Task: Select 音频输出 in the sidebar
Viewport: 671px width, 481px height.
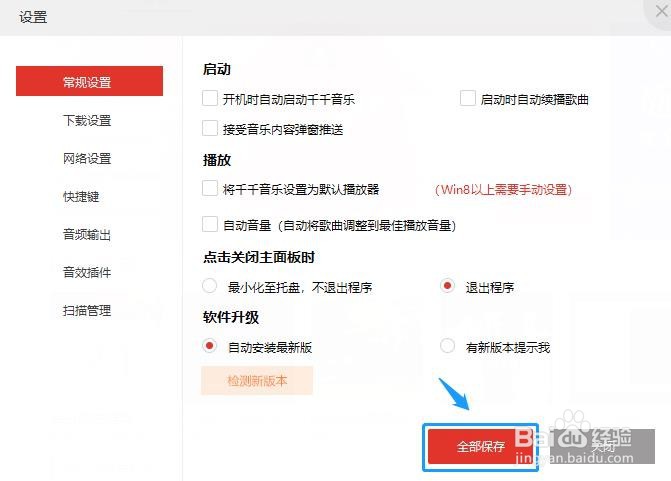Action: pos(87,235)
